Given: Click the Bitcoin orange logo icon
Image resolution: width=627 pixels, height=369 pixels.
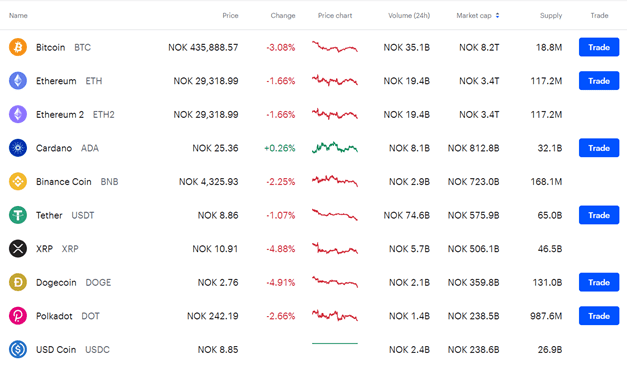Looking at the screenshot, I should click(18, 47).
